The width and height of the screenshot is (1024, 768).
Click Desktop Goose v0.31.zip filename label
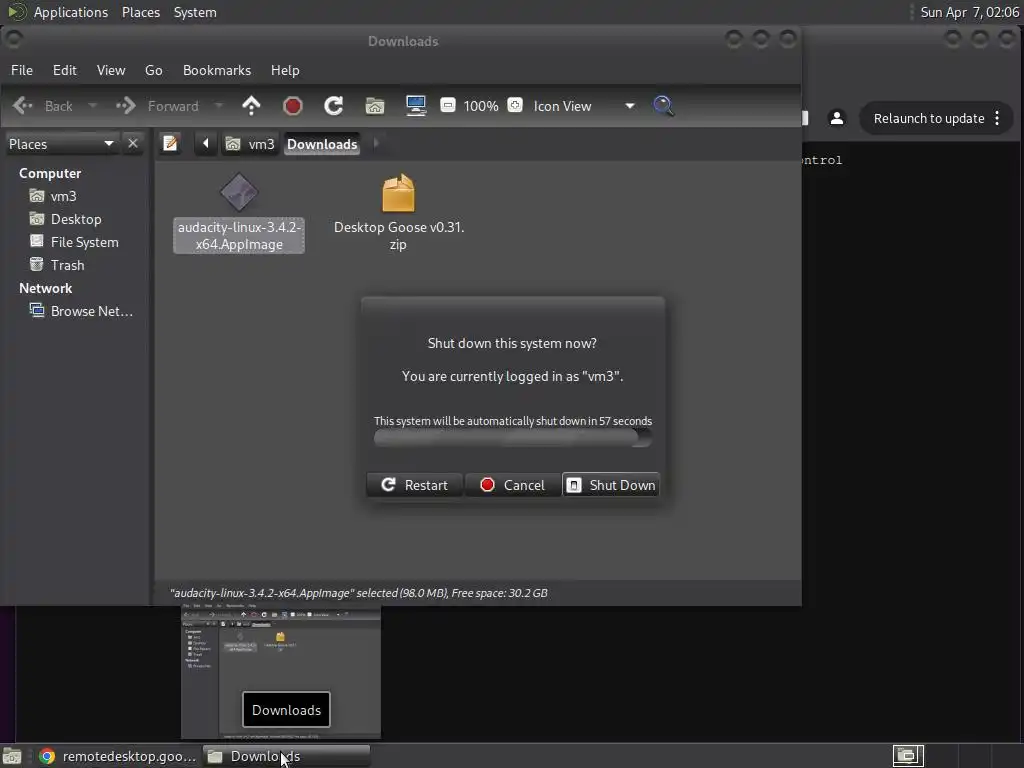(x=398, y=236)
